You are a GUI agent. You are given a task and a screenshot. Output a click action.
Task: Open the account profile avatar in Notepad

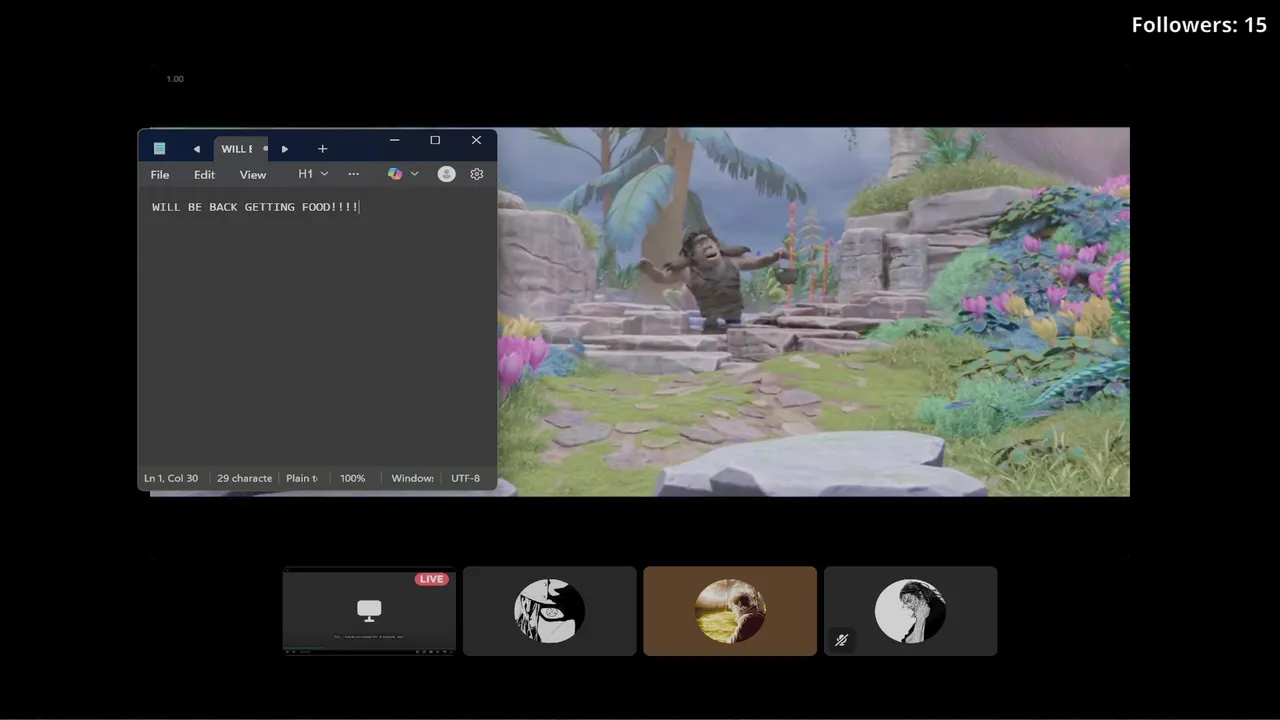pyautogui.click(x=446, y=174)
